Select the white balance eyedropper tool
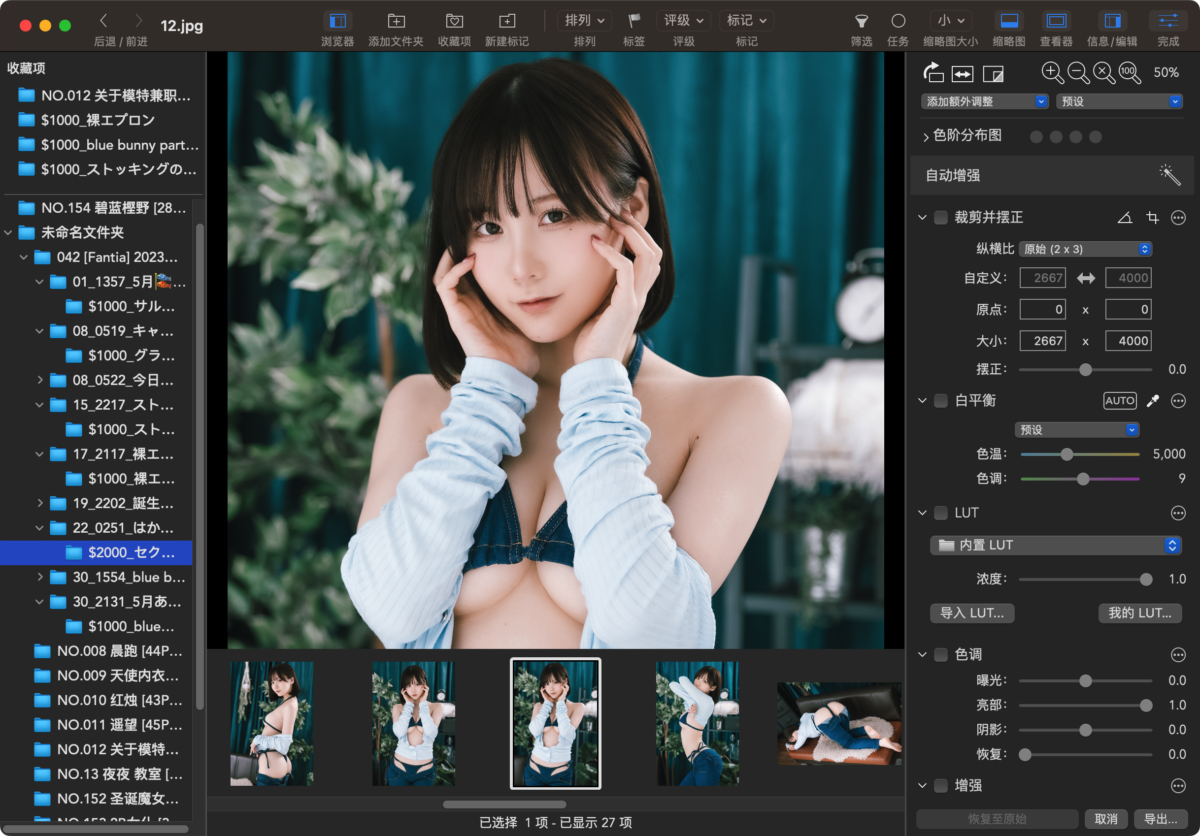This screenshot has width=1200, height=836. tap(1153, 401)
